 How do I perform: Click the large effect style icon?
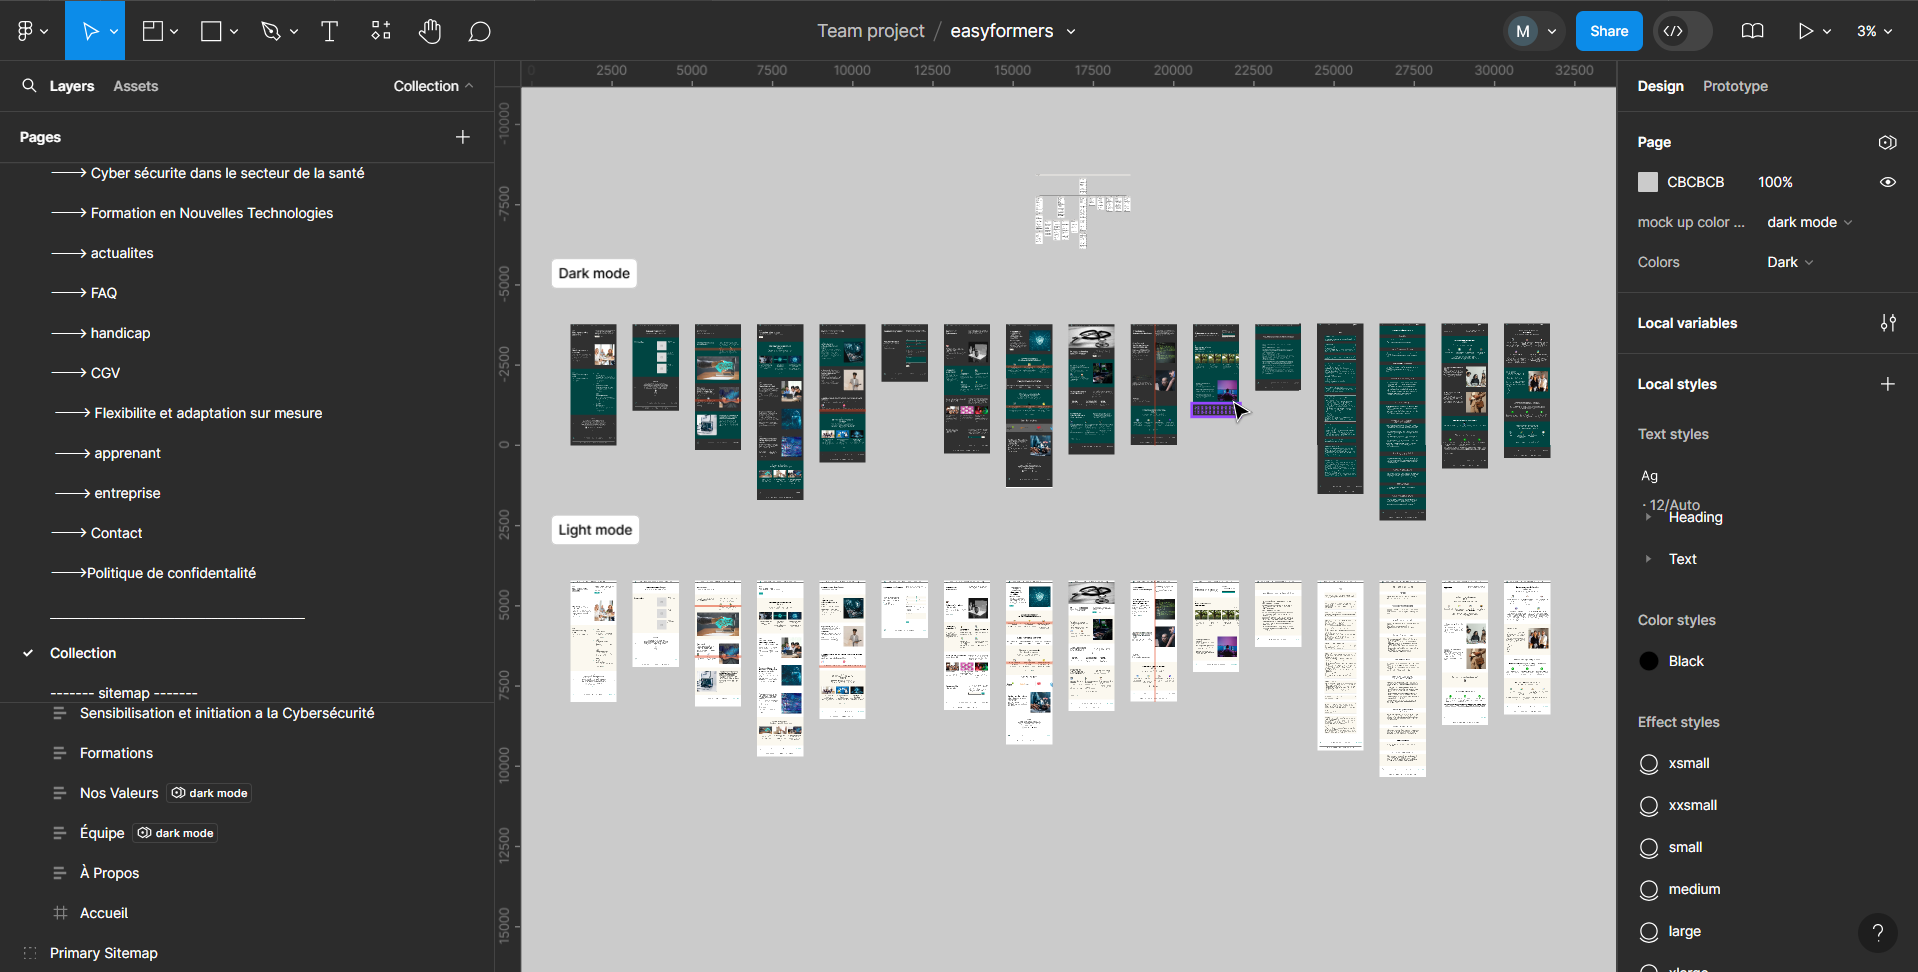click(1649, 932)
